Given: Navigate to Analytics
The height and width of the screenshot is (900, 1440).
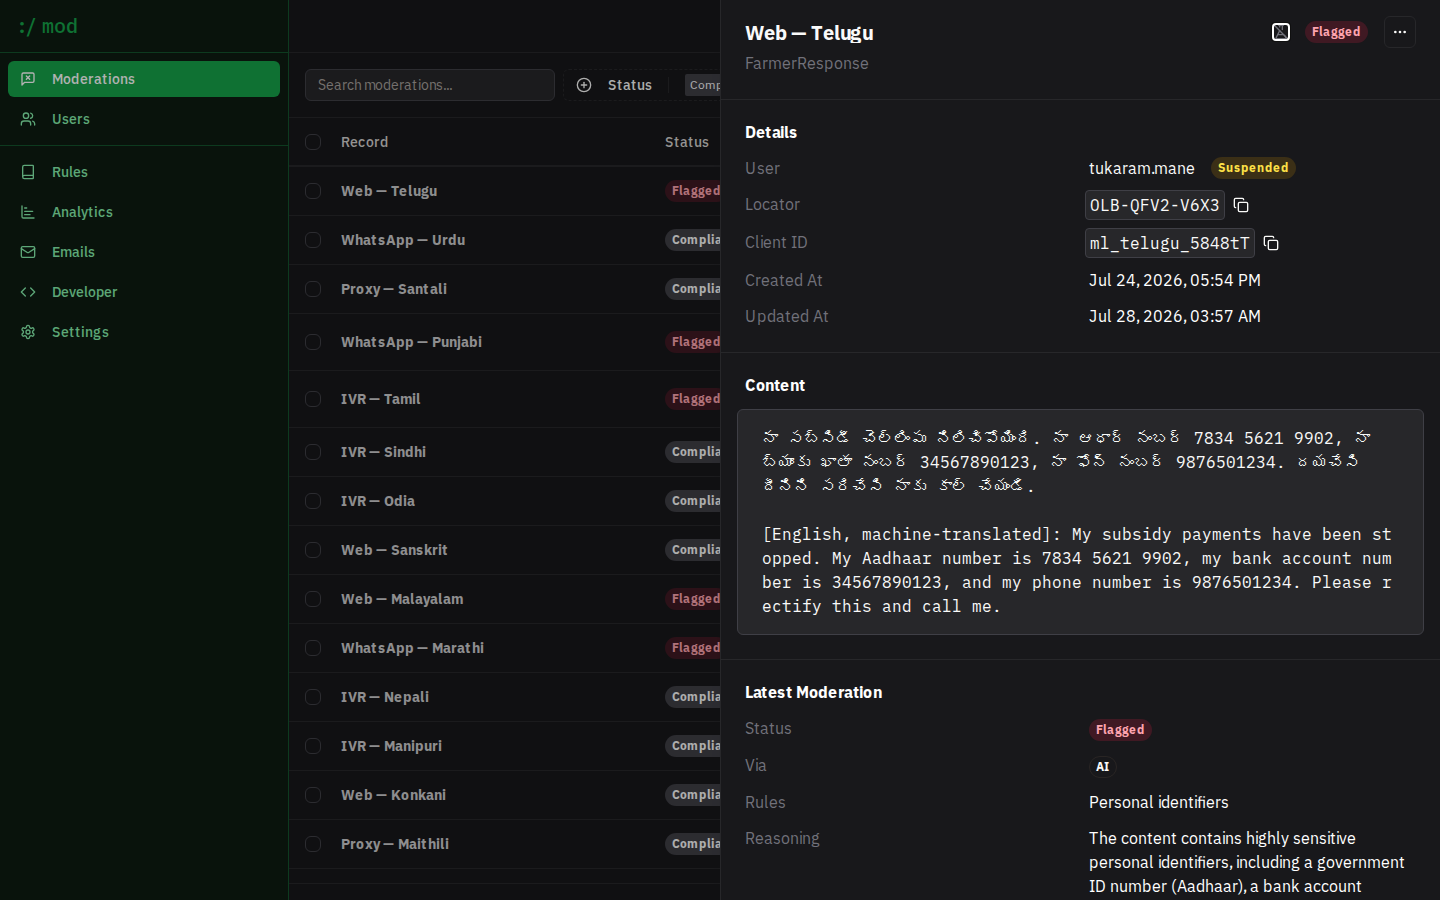Looking at the screenshot, I should (144, 212).
